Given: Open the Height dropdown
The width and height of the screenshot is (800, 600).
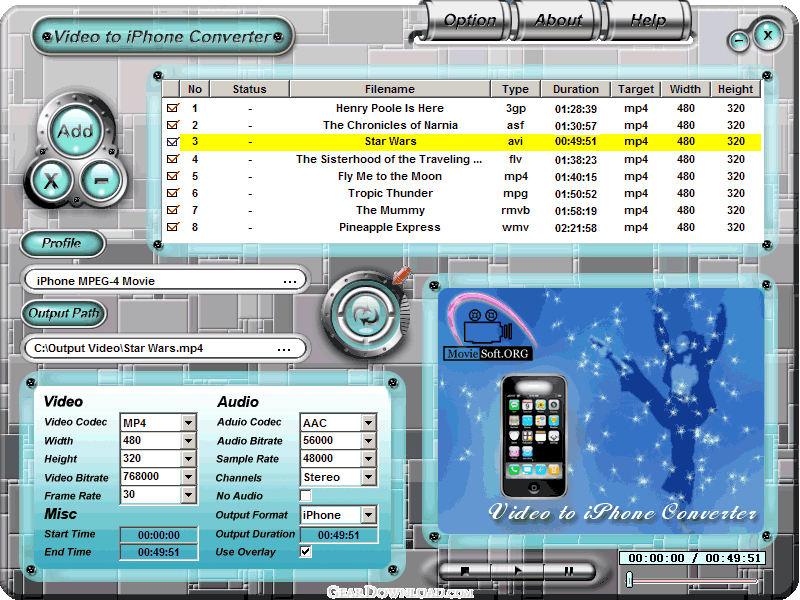Looking at the screenshot, I should click(x=188, y=459).
